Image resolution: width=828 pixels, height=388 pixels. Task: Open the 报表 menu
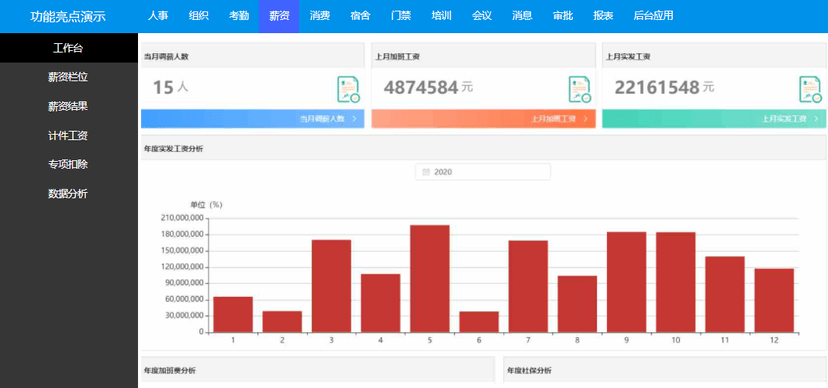pyautogui.click(x=603, y=16)
